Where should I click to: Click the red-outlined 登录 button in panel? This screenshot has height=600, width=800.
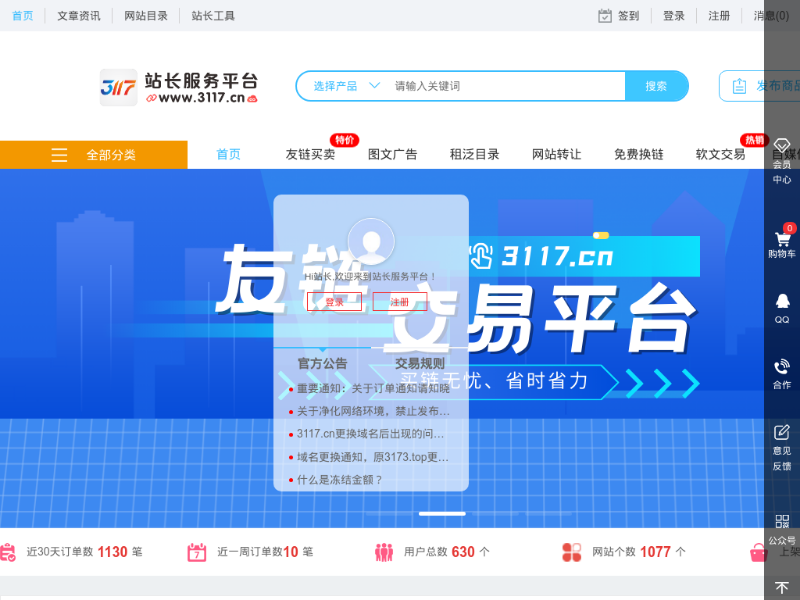[x=334, y=302]
